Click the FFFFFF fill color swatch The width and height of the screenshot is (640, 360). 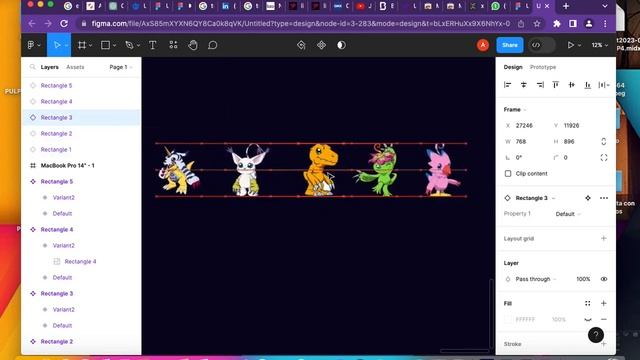point(508,319)
